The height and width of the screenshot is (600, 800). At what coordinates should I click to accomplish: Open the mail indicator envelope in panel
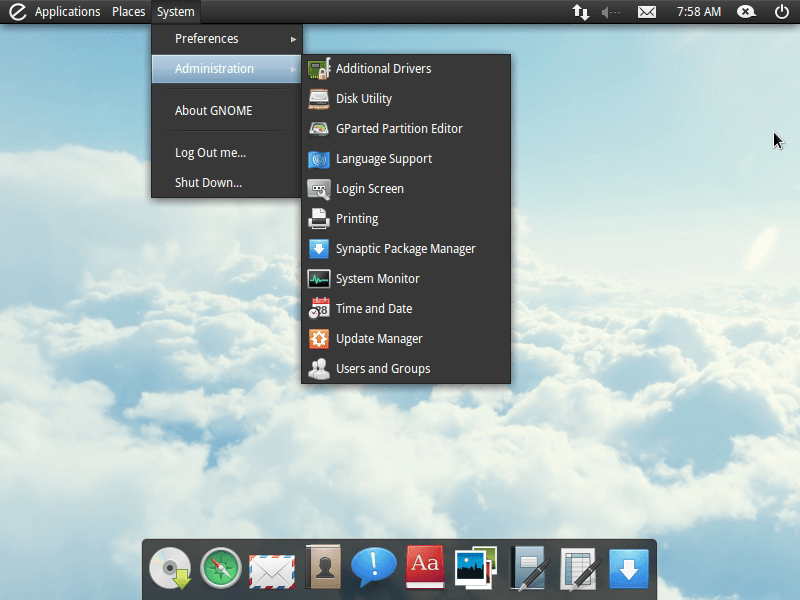coord(647,12)
